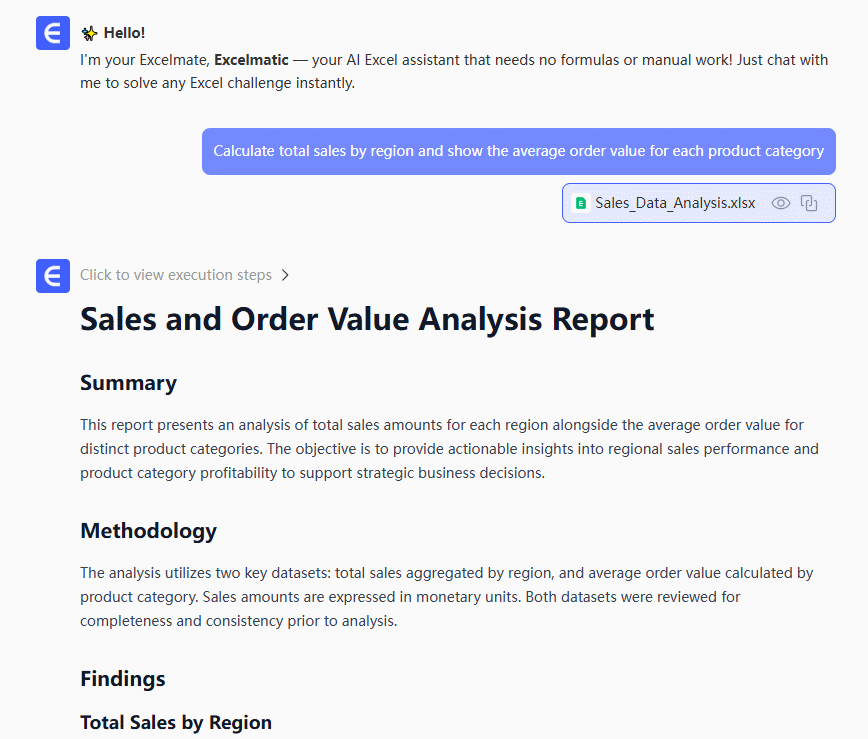Click the Methodology section heading
The width and height of the screenshot is (868, 739).
[148, 531]
